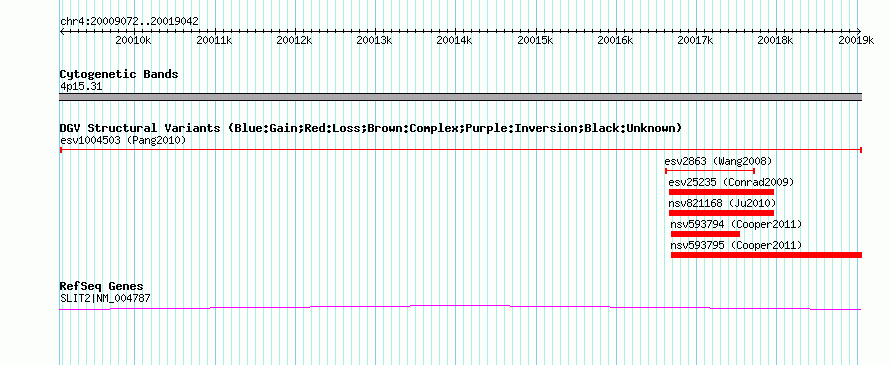Select the 20016k ruler tick label

(x=616, y=40)
